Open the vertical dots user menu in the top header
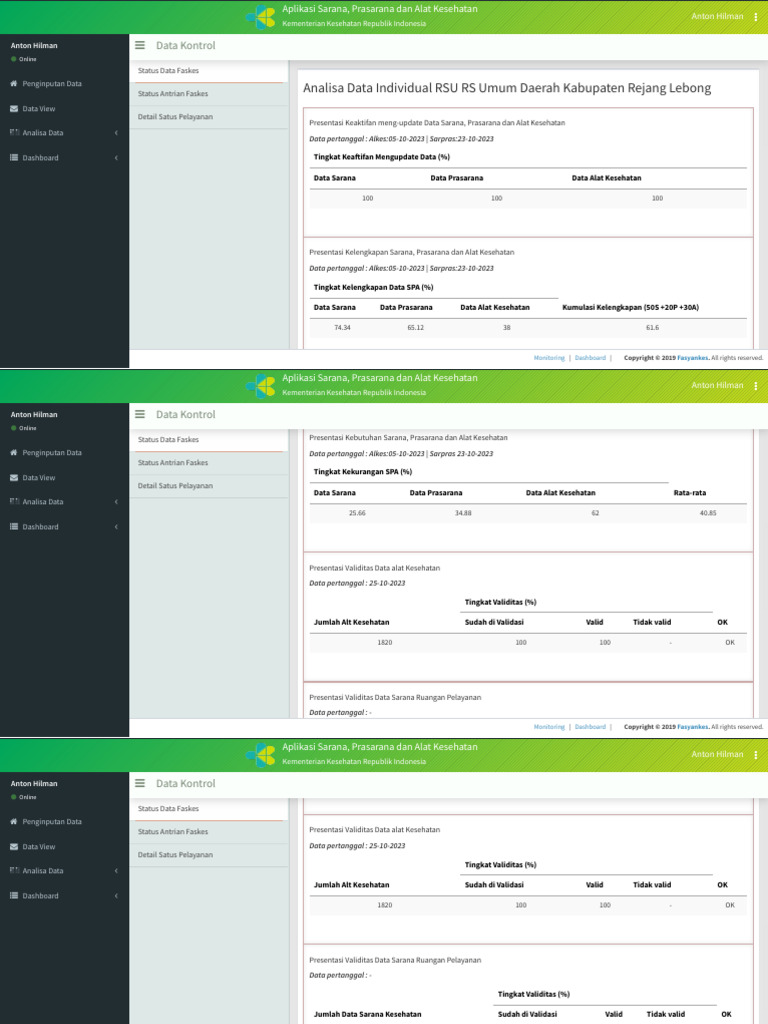 click(755, 17)
